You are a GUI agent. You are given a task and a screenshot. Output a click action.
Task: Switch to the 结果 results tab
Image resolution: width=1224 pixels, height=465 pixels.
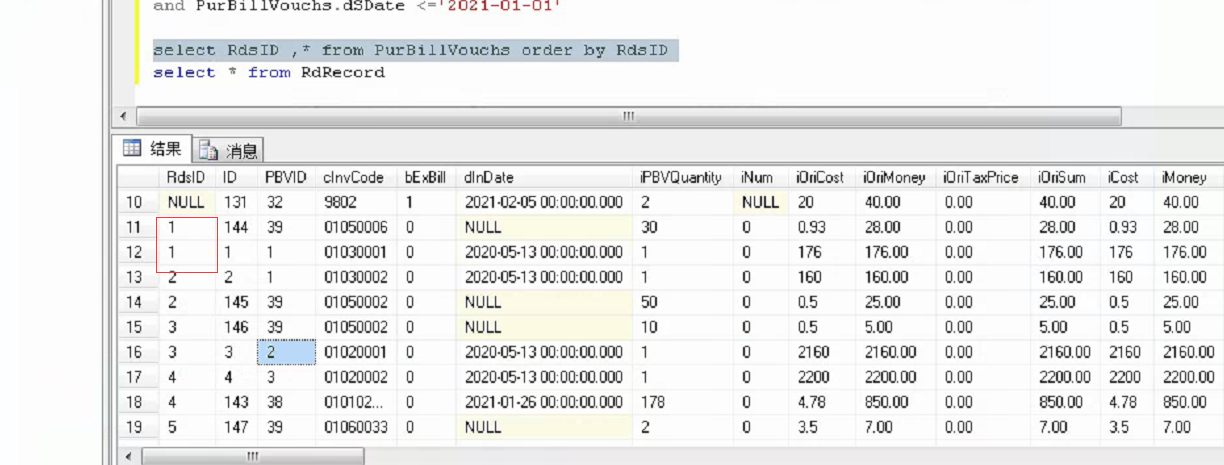click(x=153, y=149)
